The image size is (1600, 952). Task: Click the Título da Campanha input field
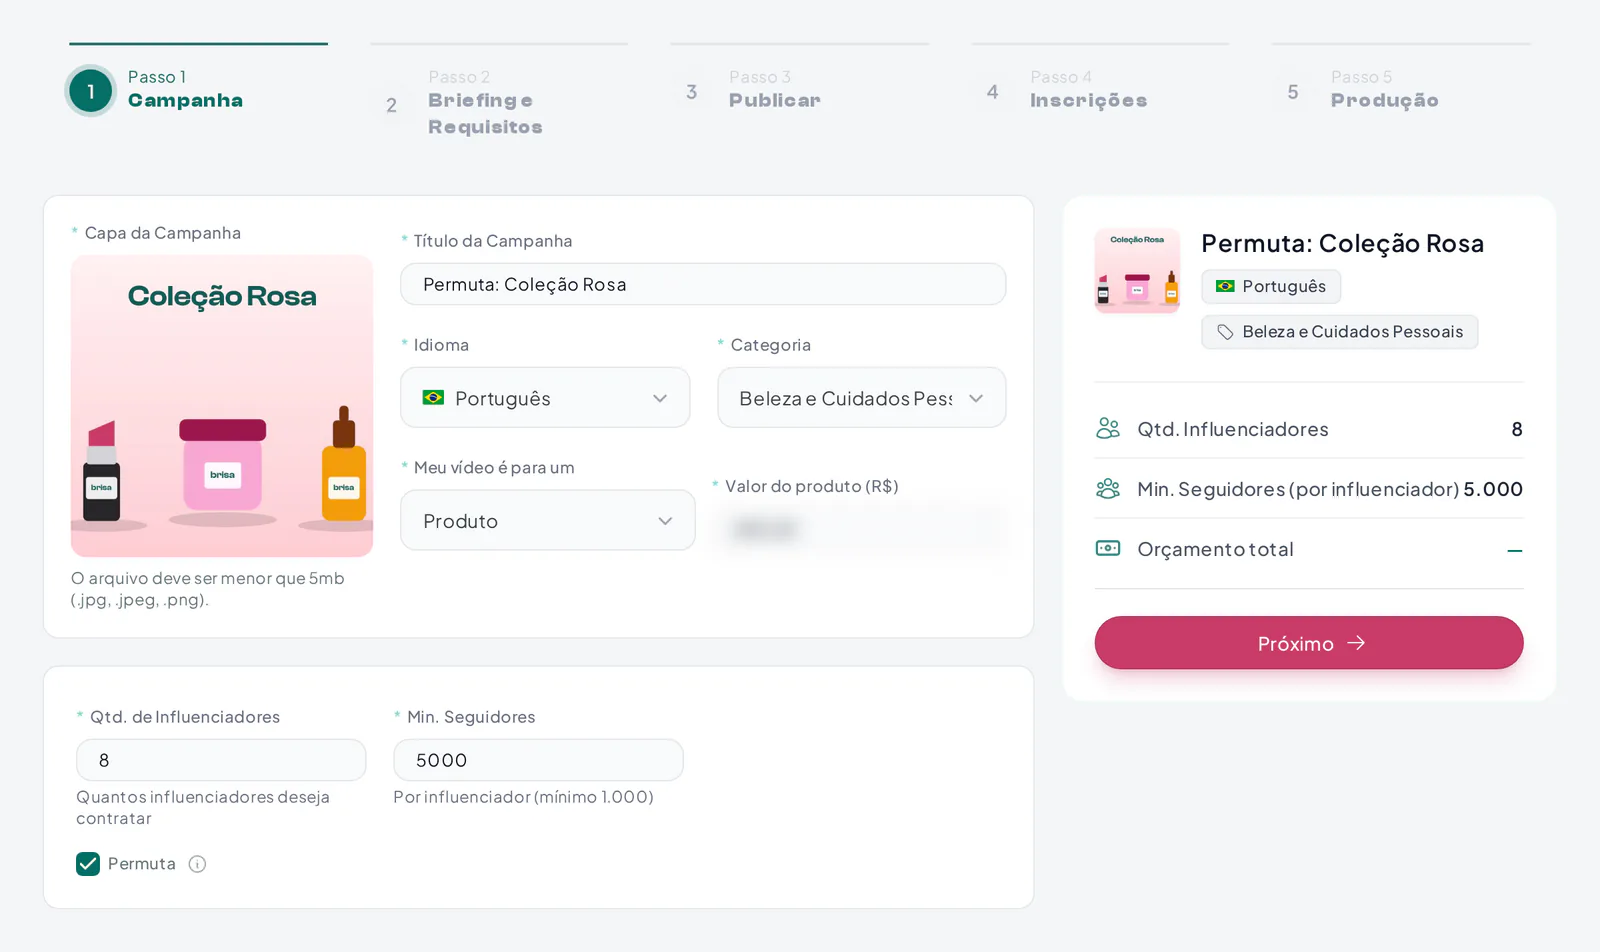(x=703, y=284)
